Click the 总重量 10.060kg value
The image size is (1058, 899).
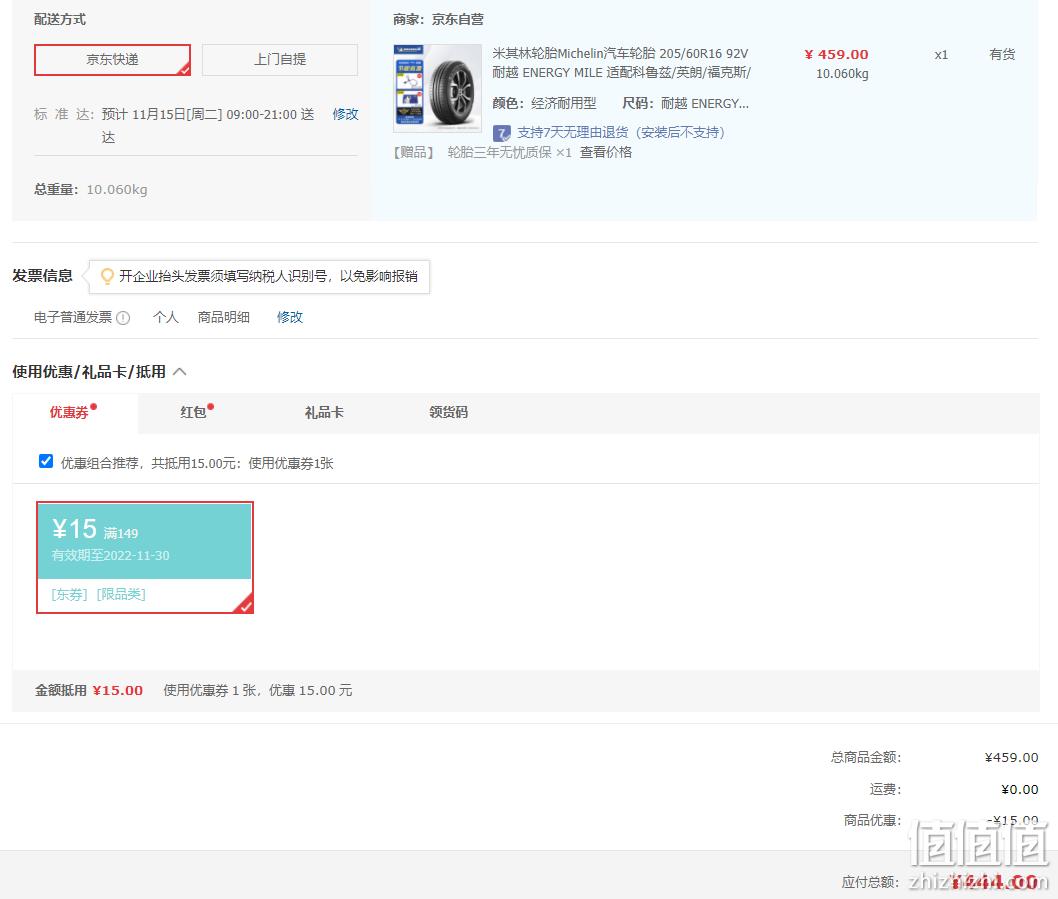(x=117, y=190)
